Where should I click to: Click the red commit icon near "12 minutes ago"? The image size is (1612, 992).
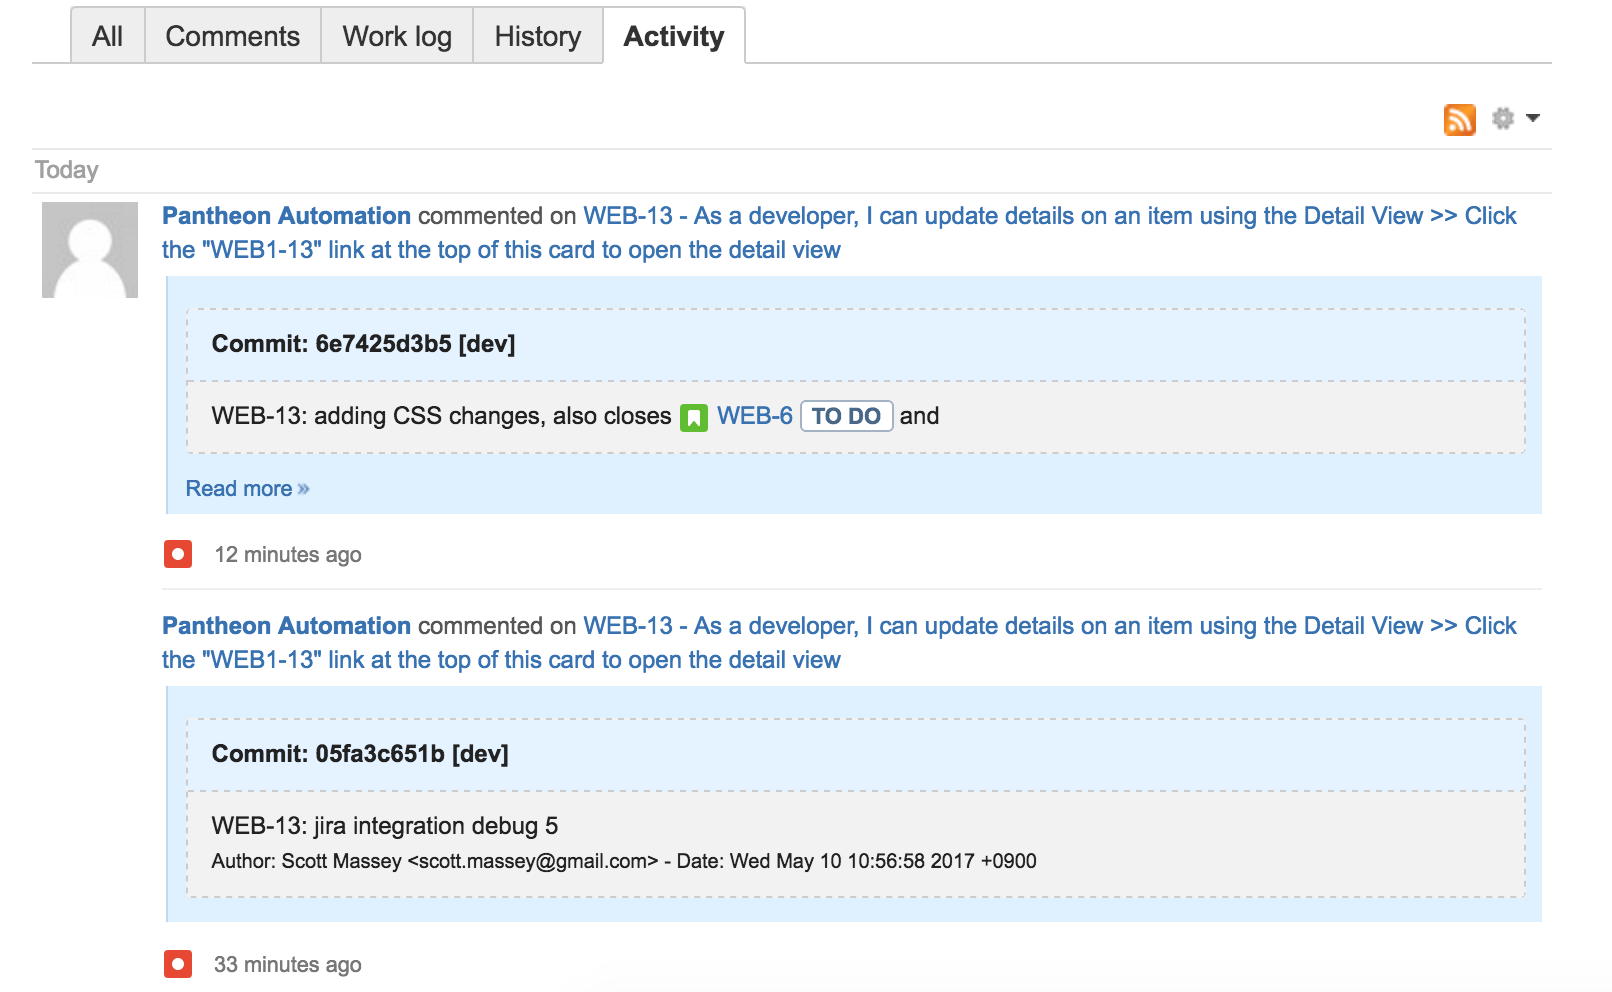point(177,554)
